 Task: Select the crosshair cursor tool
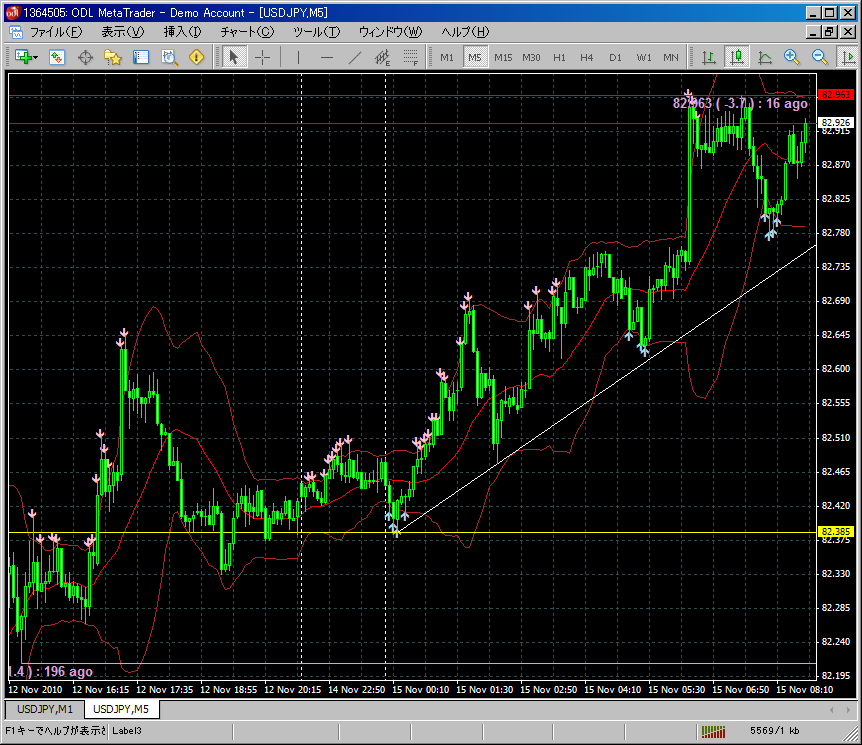click(262, 57)
